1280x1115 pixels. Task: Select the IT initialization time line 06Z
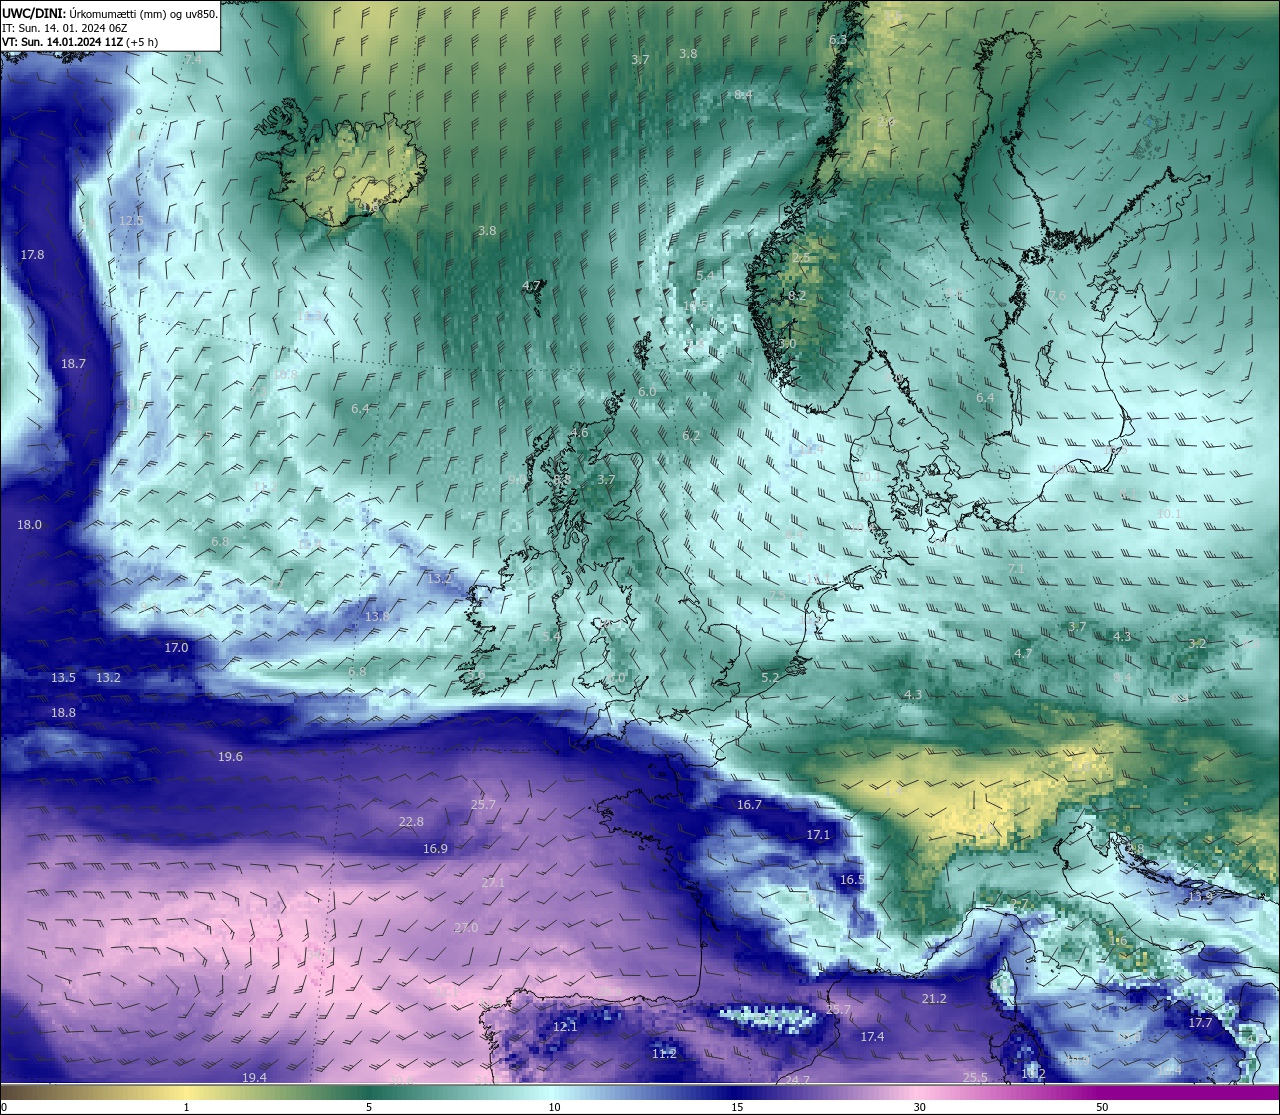(x=65, y=28)
